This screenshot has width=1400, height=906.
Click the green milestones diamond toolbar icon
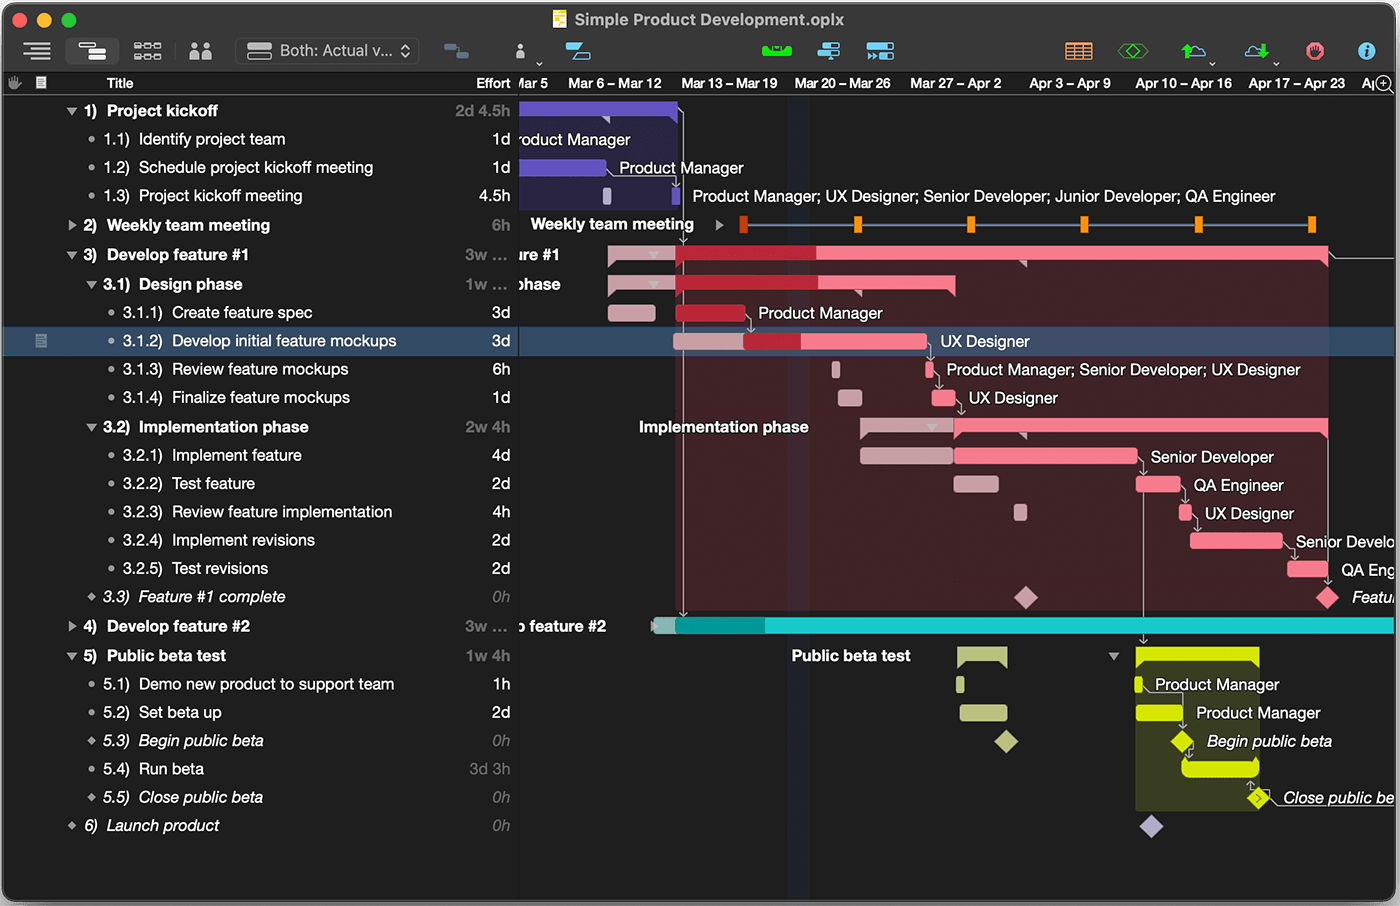1132,49
